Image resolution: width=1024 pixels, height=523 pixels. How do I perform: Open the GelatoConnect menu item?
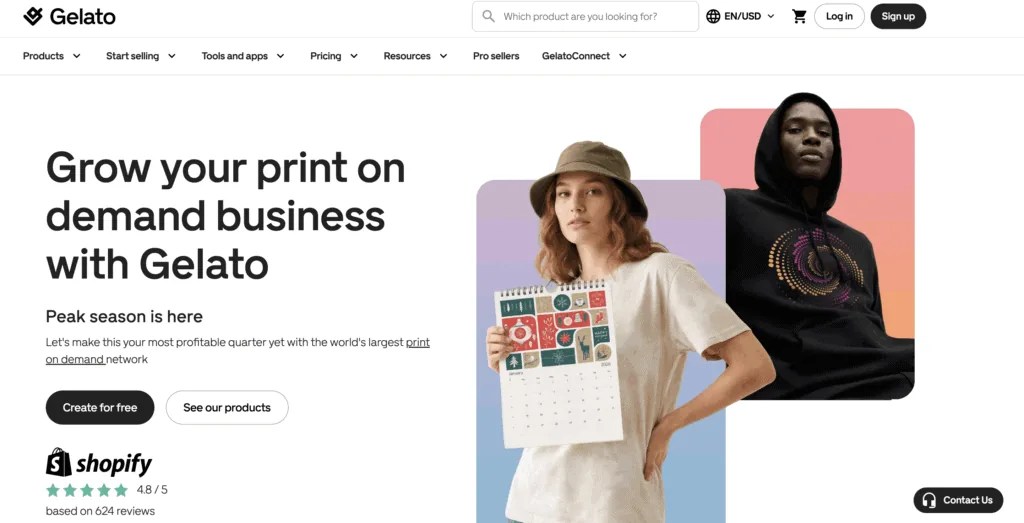pos(584,56)
